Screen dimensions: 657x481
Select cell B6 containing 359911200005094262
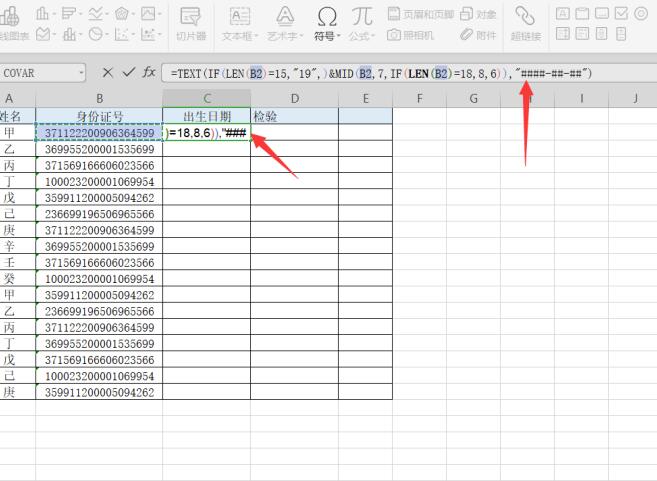[x=99, y=198]
